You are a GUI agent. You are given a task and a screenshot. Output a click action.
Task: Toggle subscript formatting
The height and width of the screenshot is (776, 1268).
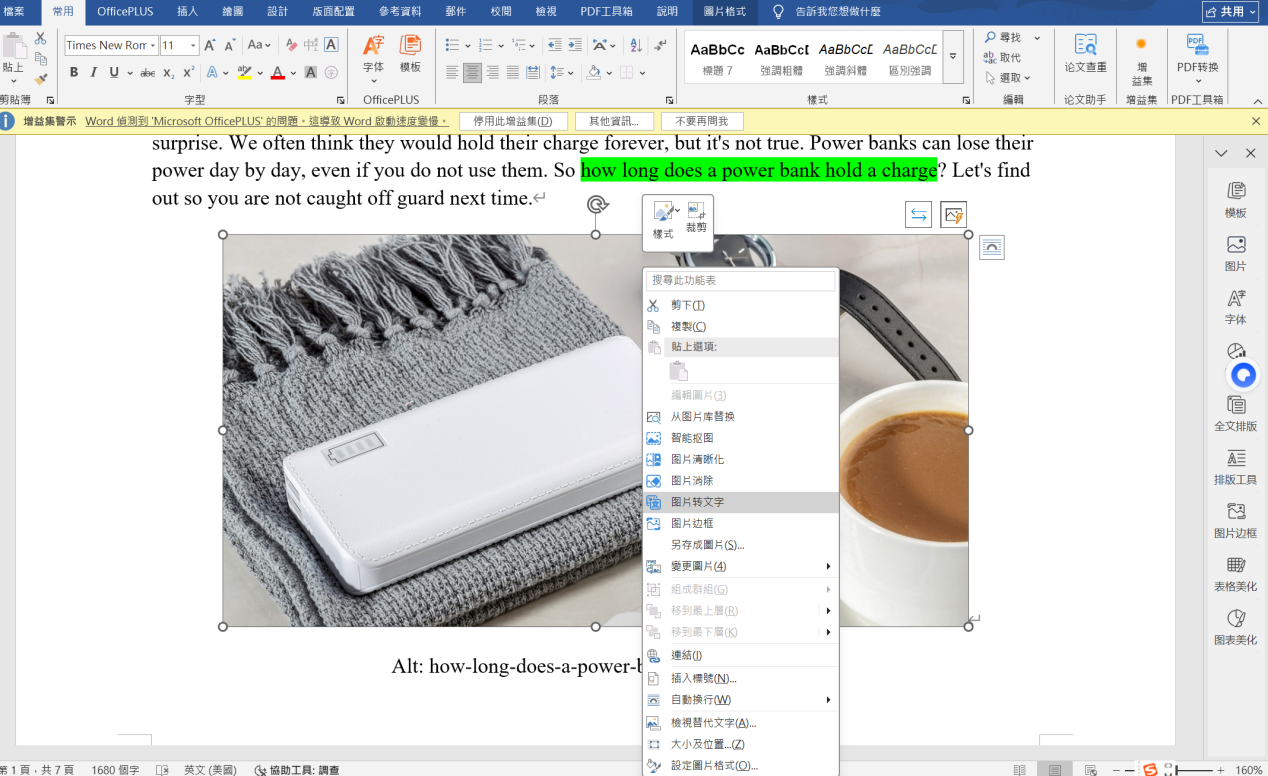click(169, 72)
